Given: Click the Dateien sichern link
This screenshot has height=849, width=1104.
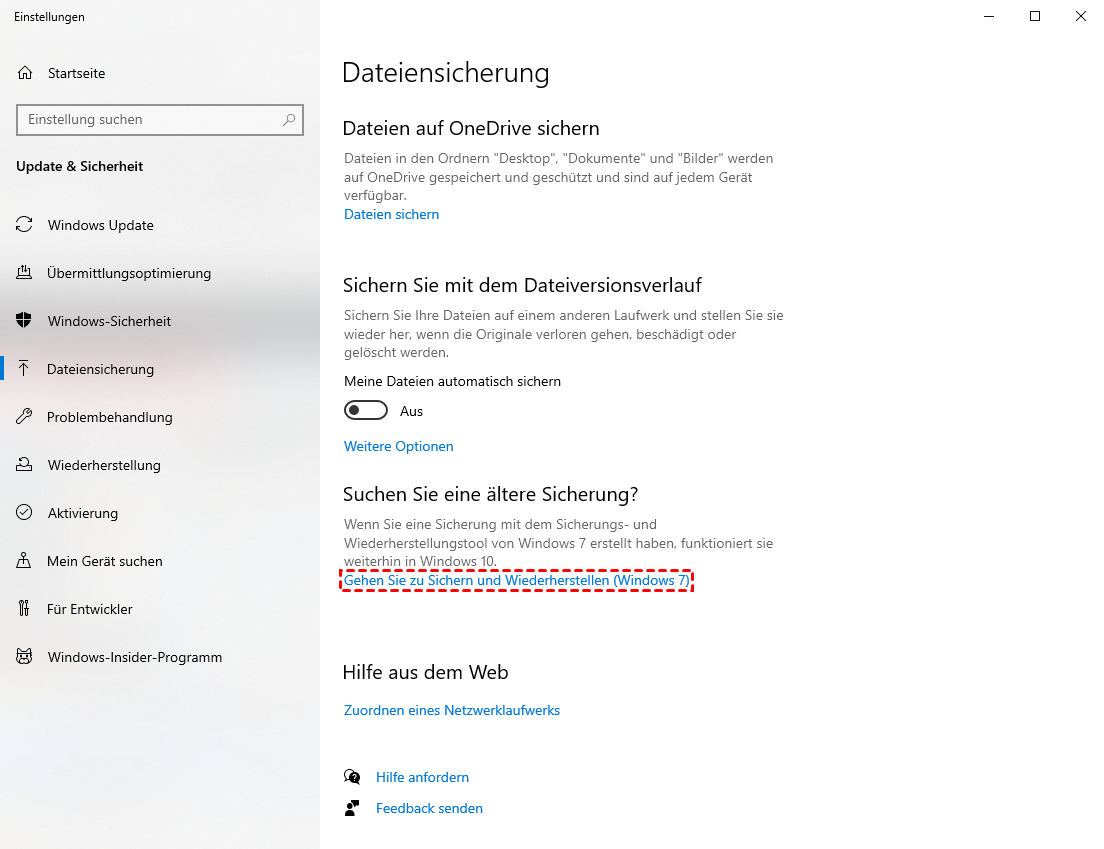Looking at the screenshot, I should tap(391, 214).
